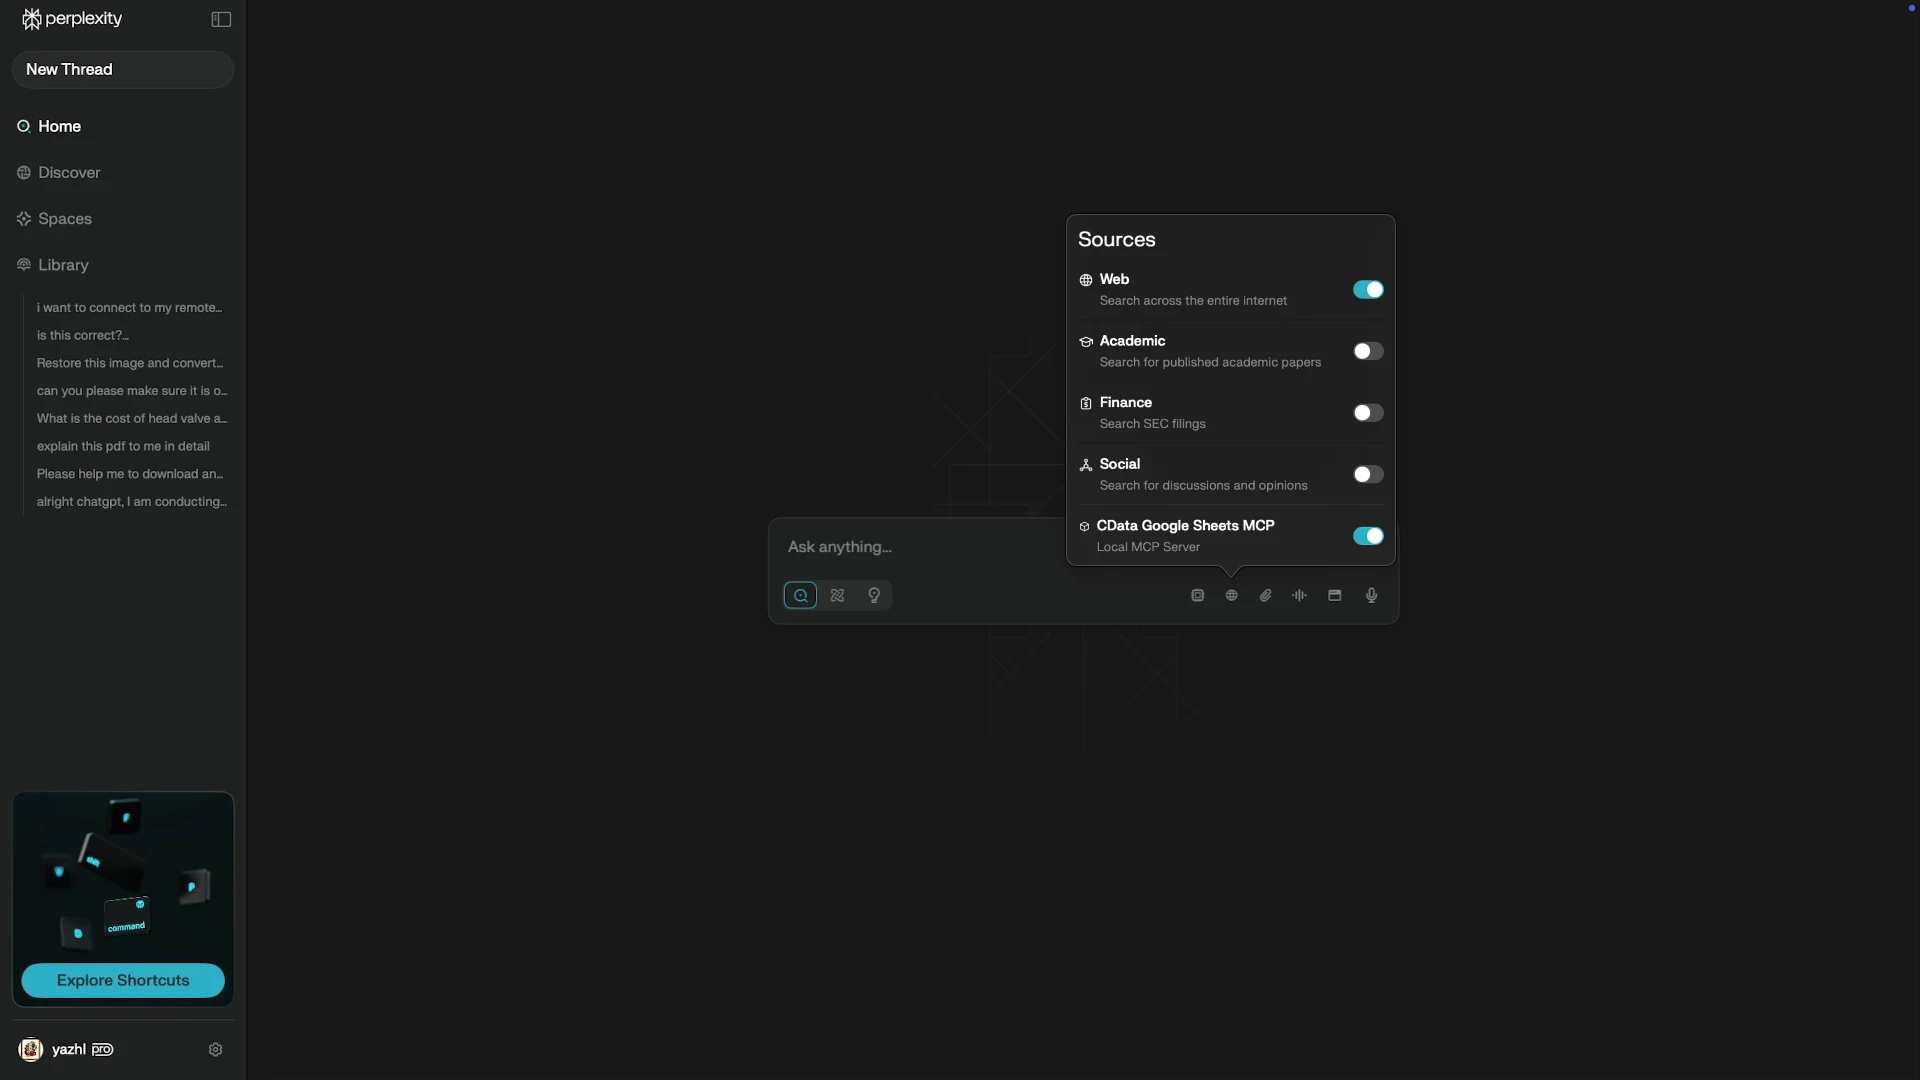This screenshot has width=1920, height=1080.
Task: Disable the Web source toggle
Action: [1367, 289]
